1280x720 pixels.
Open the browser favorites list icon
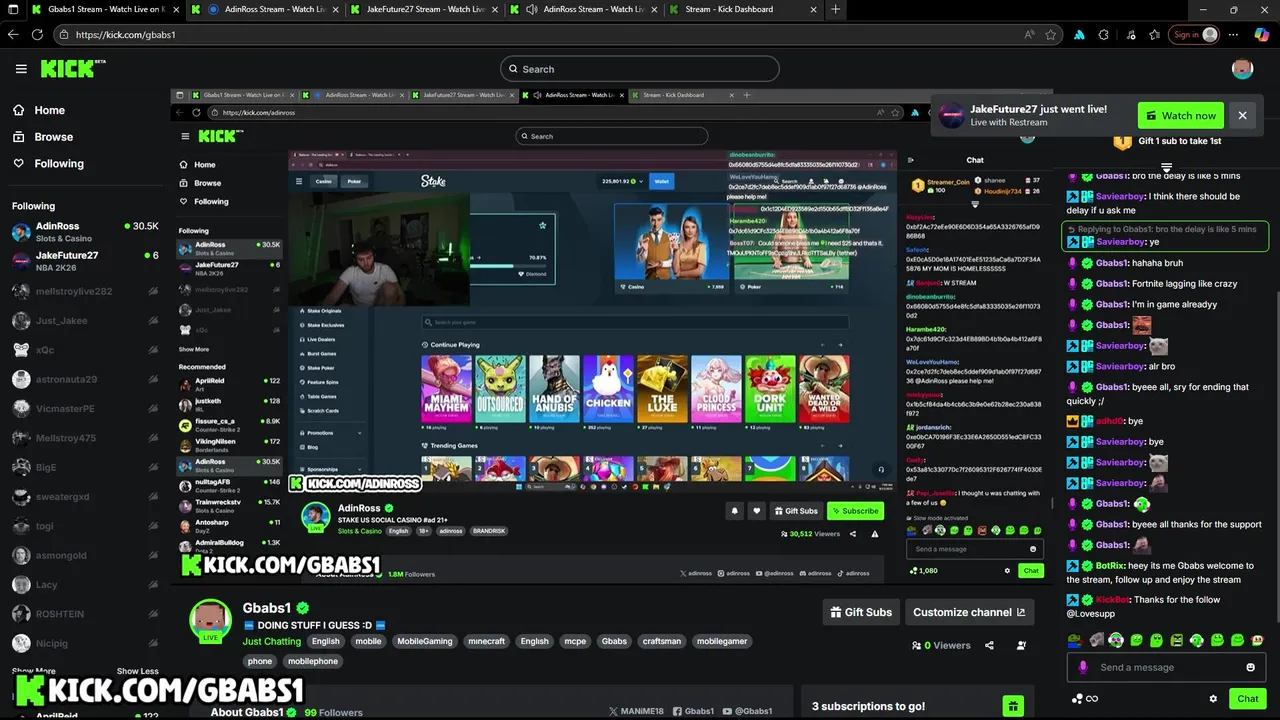(1155, 34)
